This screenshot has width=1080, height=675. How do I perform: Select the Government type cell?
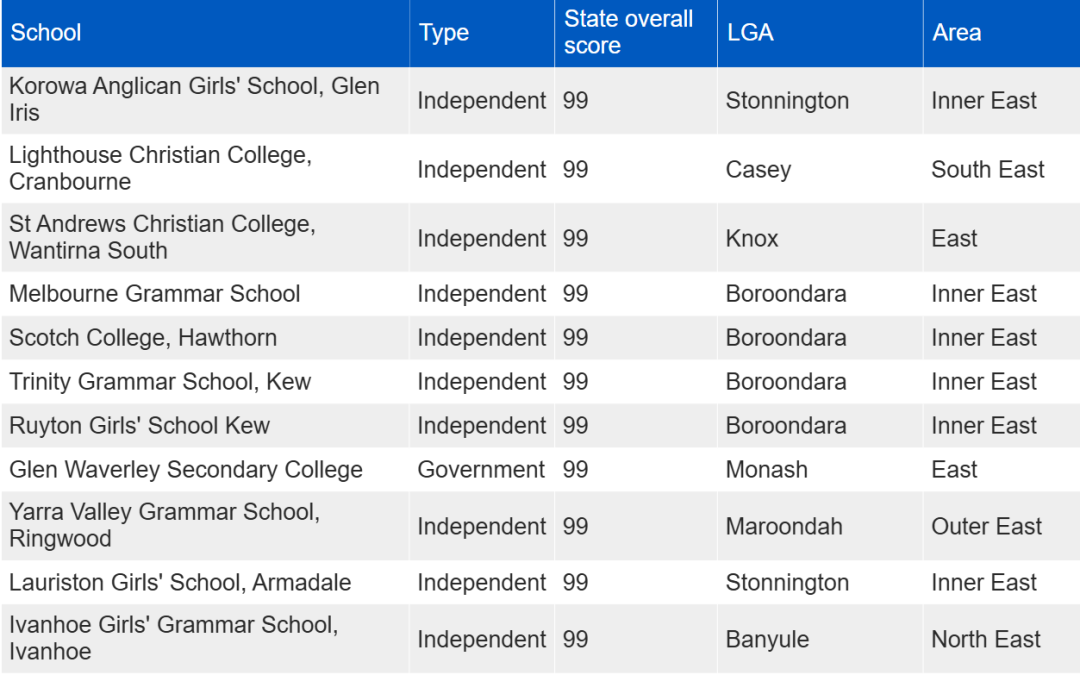pos(481,470)
